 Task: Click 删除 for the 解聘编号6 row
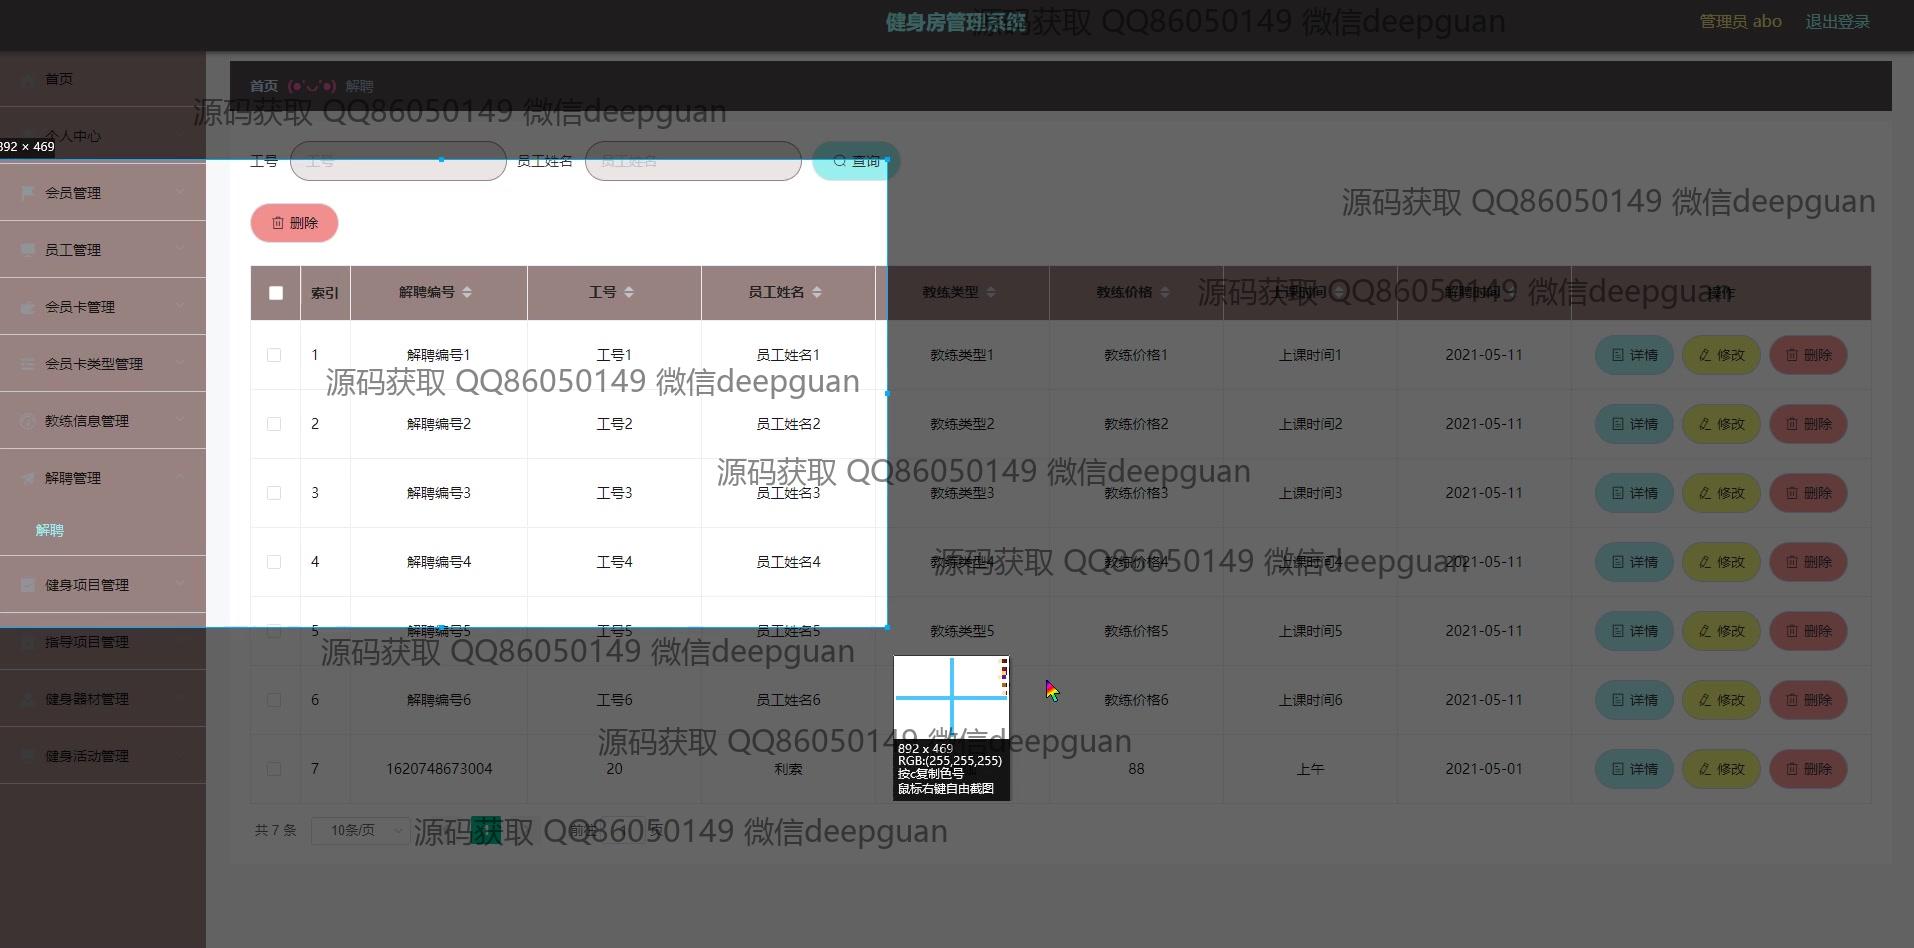[x=1808, y=700]
